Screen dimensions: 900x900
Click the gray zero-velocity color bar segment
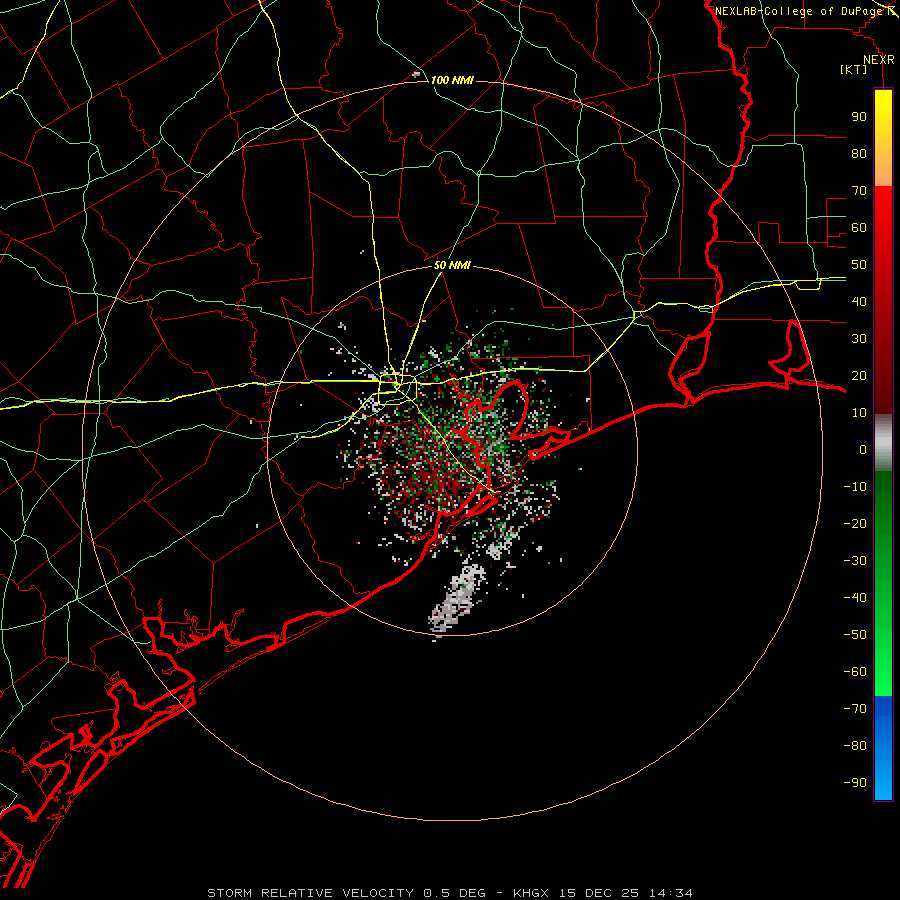coord(883,442)
